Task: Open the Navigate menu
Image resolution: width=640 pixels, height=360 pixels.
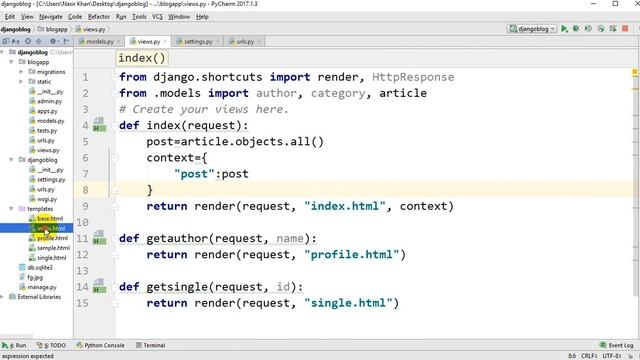Action: click(x=51, y=17)
